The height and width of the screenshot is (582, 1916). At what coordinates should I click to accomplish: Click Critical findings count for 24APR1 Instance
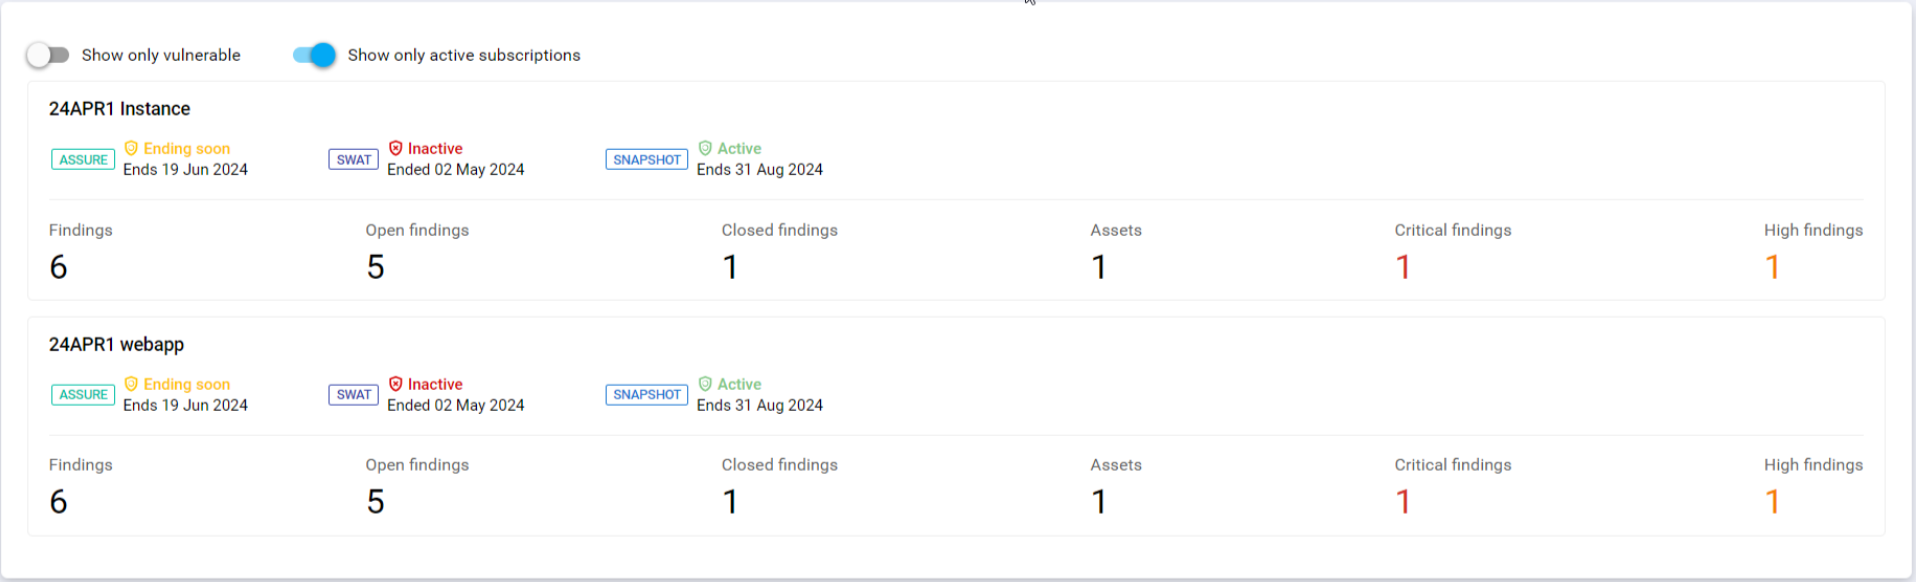coord(1403,267)
